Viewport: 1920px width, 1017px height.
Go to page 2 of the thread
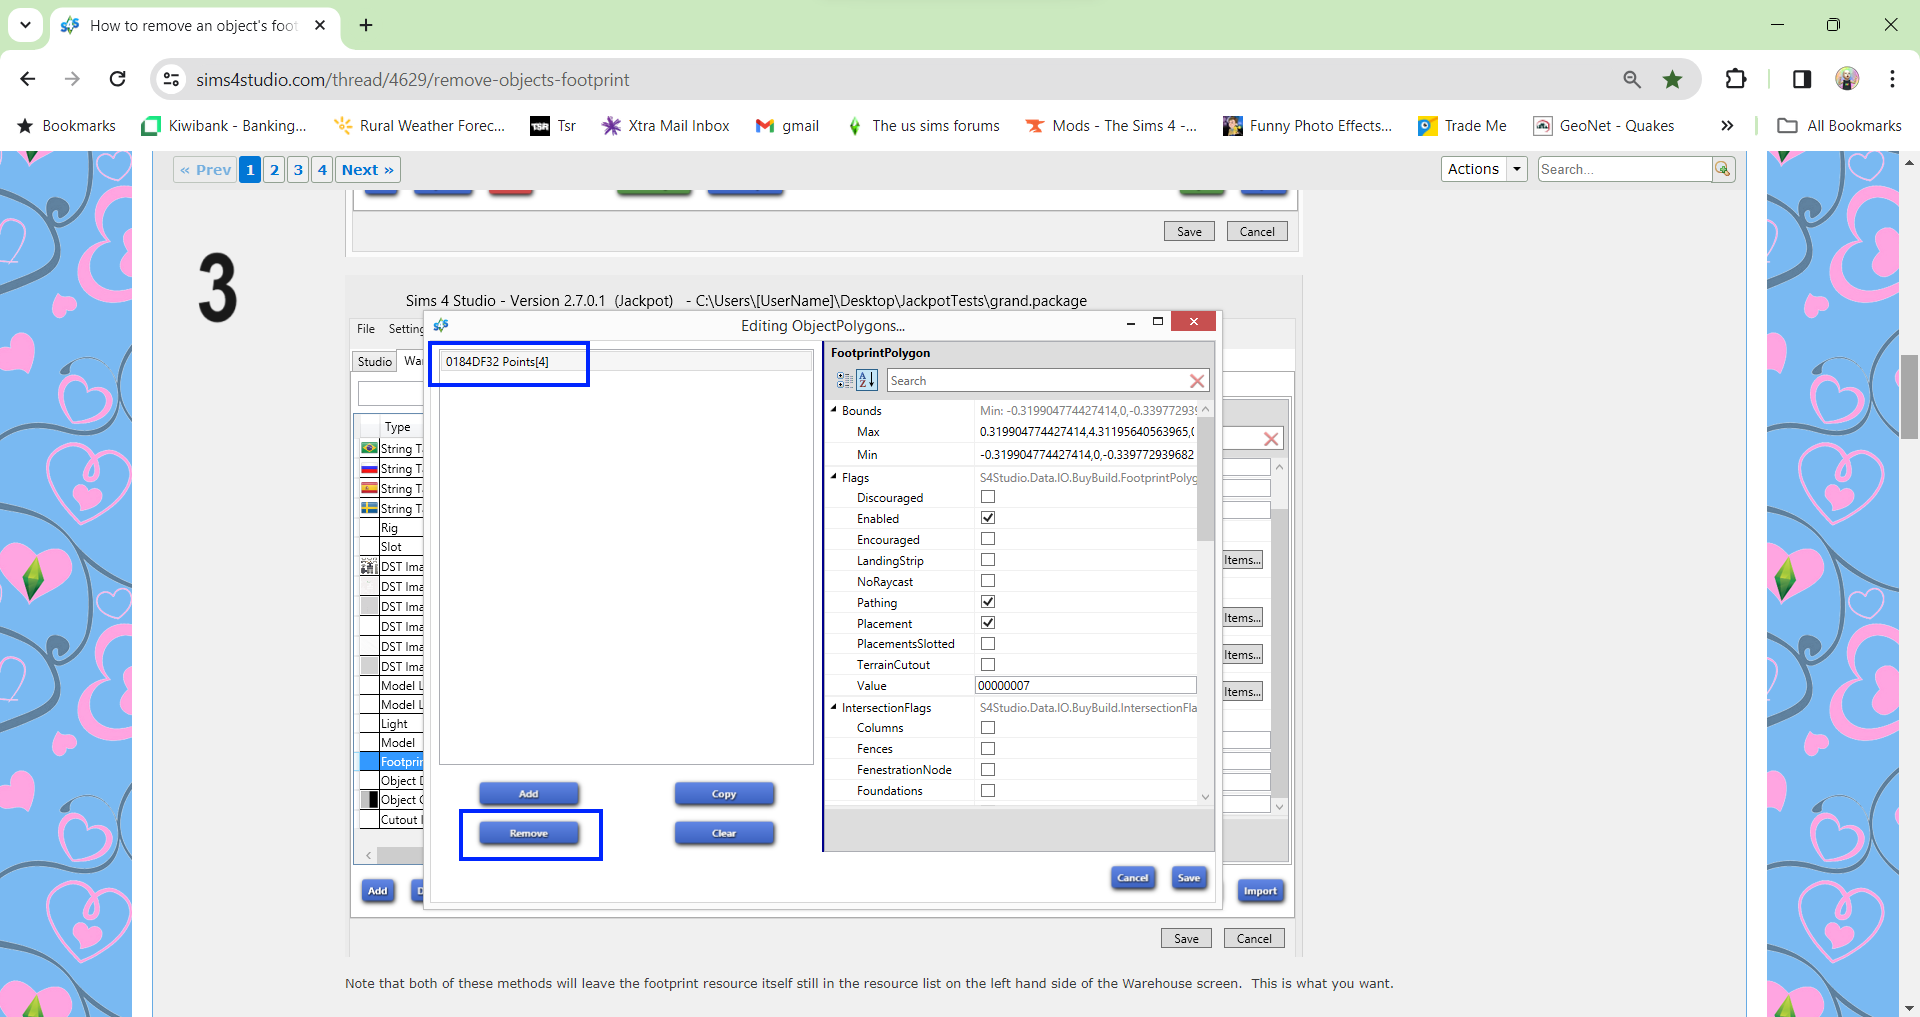pos(274,169)
